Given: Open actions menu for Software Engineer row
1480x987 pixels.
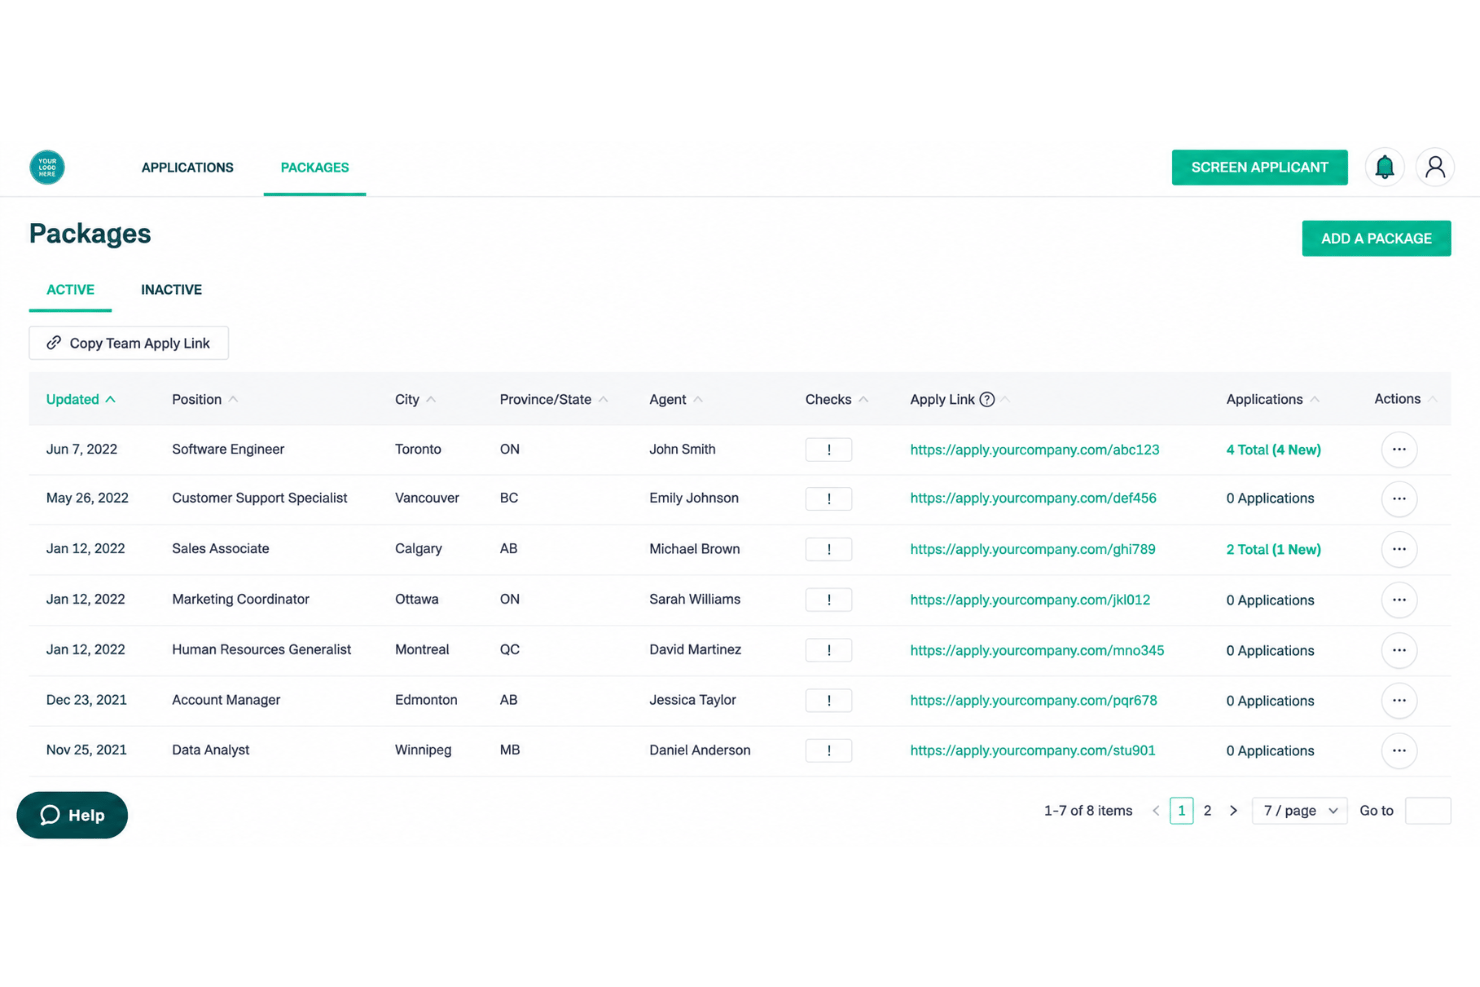Looking at the screenshot, I should [1399, 450].
